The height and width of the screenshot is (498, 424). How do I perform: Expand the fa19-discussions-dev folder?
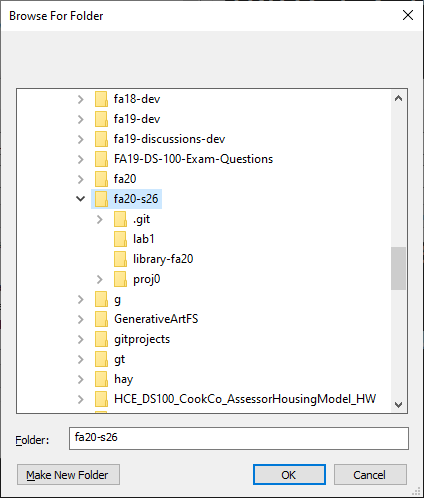coord(80,139)
